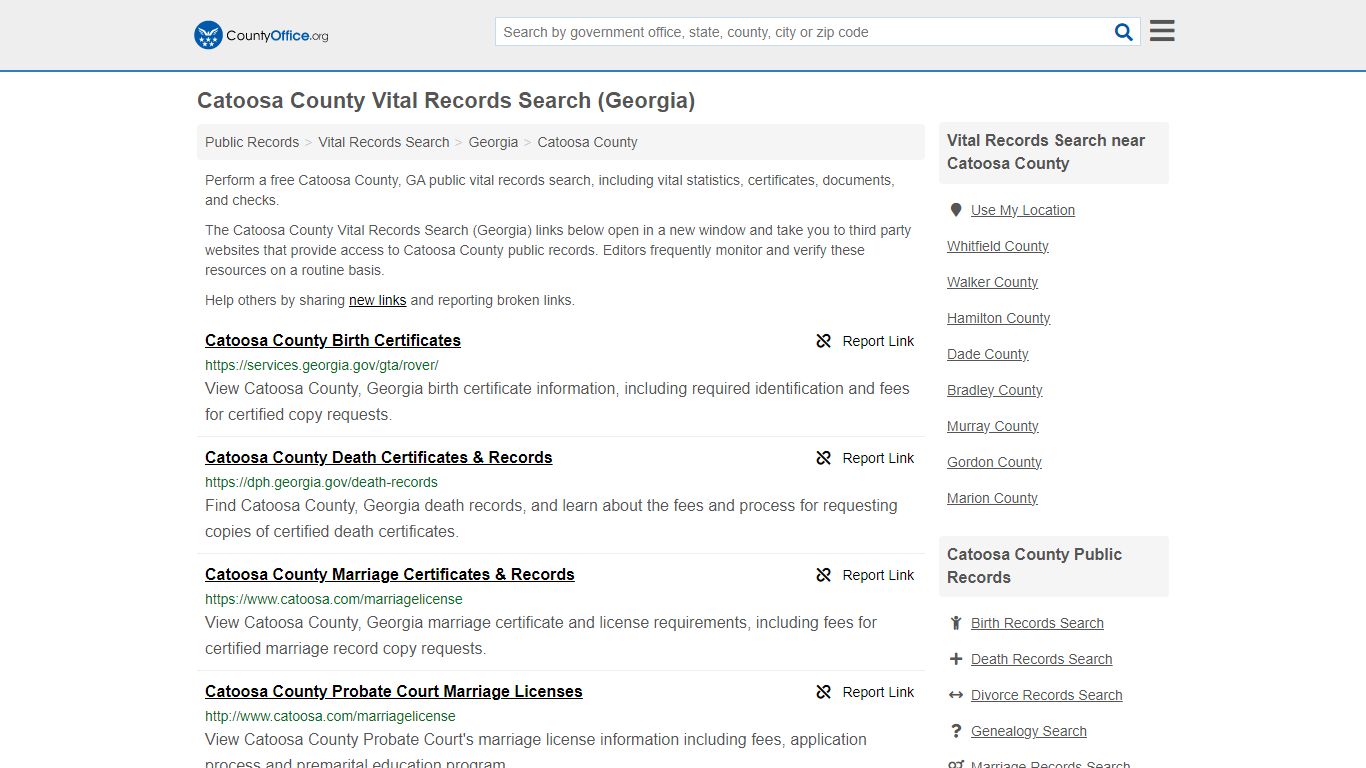Open Divorce Records Search link
This screenshot has height=768, width=1366.
pos(1046,695)
